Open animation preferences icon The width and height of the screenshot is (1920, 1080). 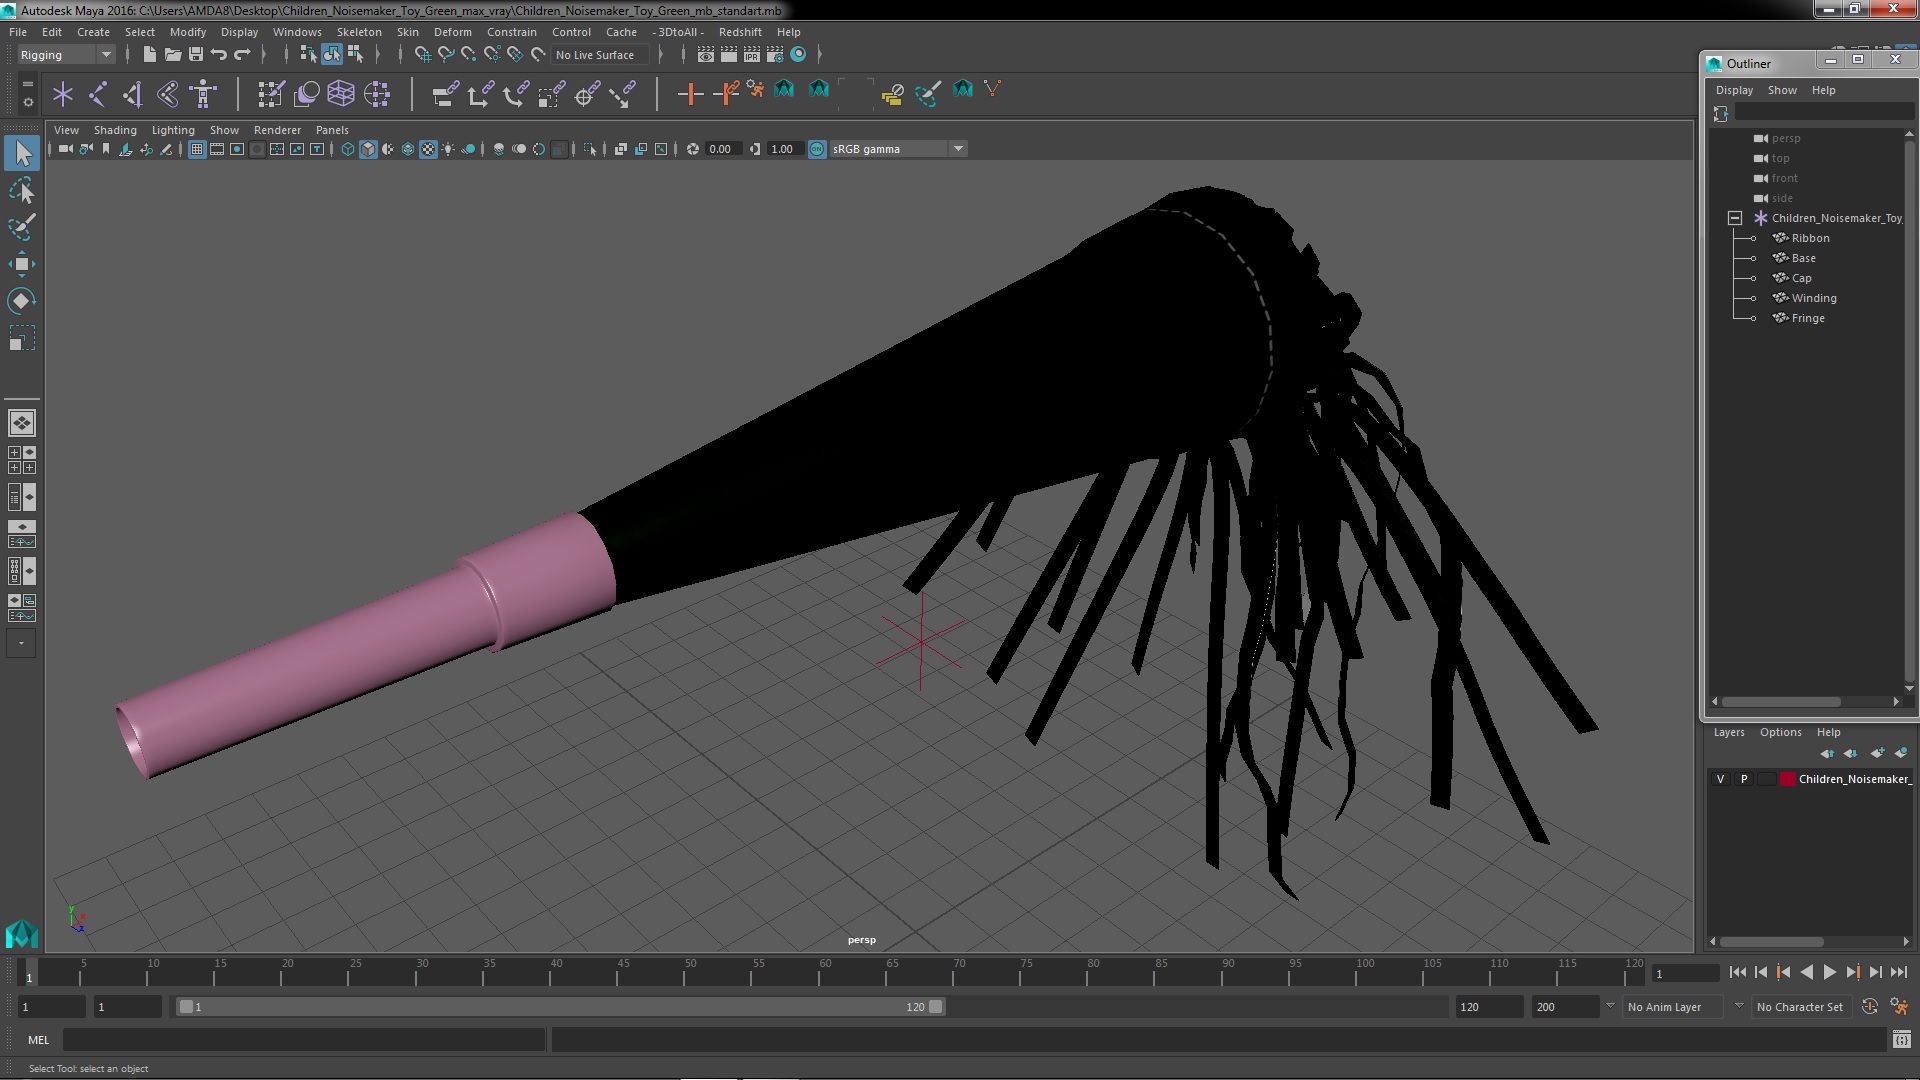pos(1899,1007)
